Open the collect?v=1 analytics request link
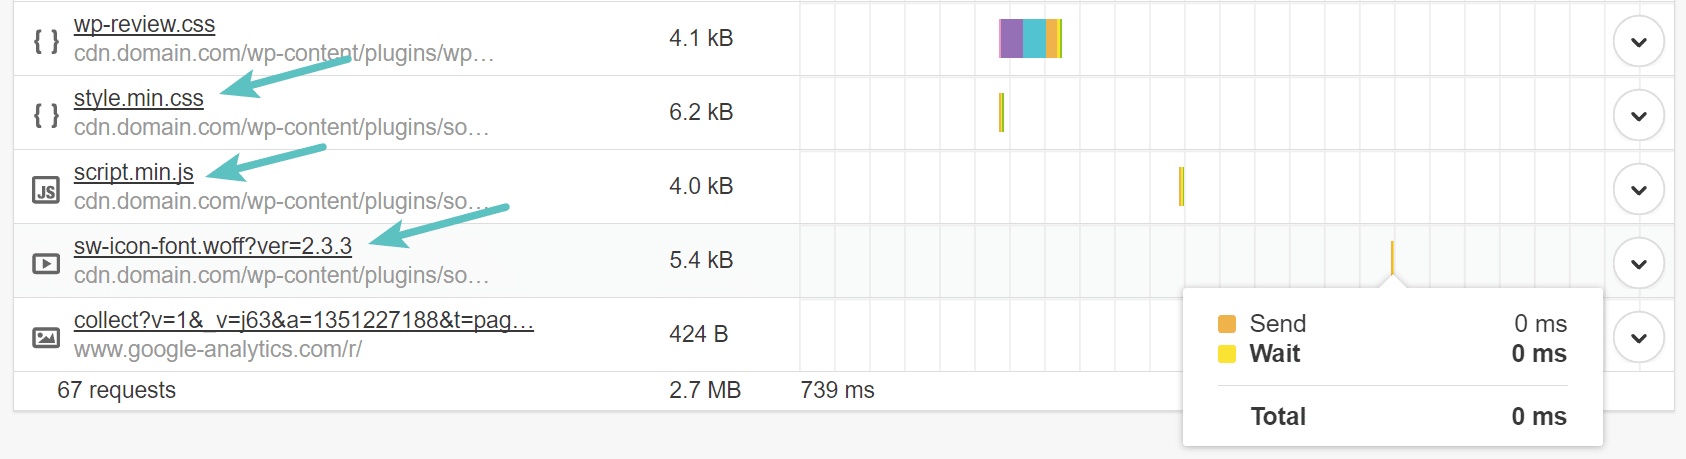Image resolution: width=1686 pixels, height=459 pixels. [303, 321]
